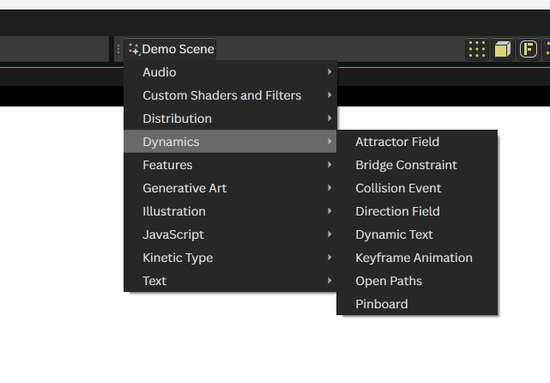This screenshot has width=550, height=383.
Task: Choose Attractor Field from the Dynamics submenu
Action: coord(417,142)
